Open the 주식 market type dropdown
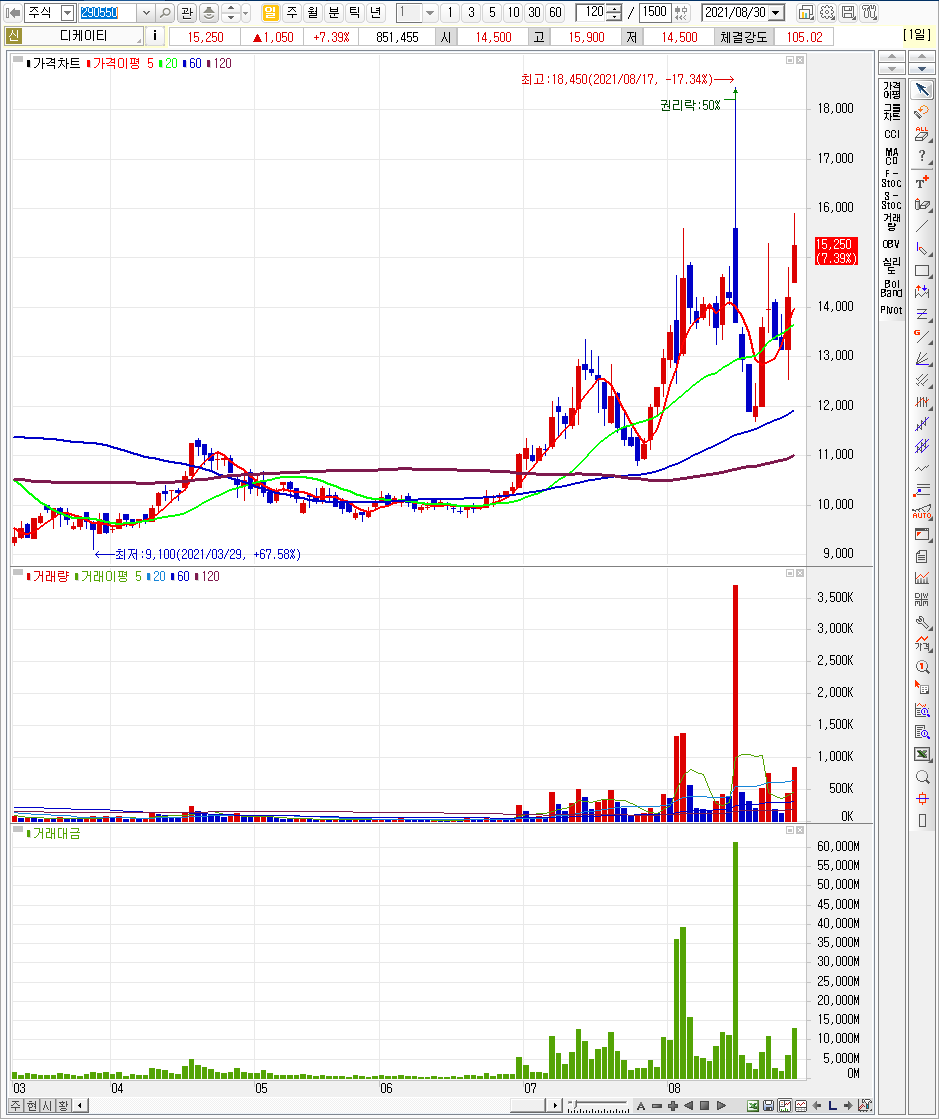The height and width of the screenshot is (1119, 939). (x=67, y=13)
